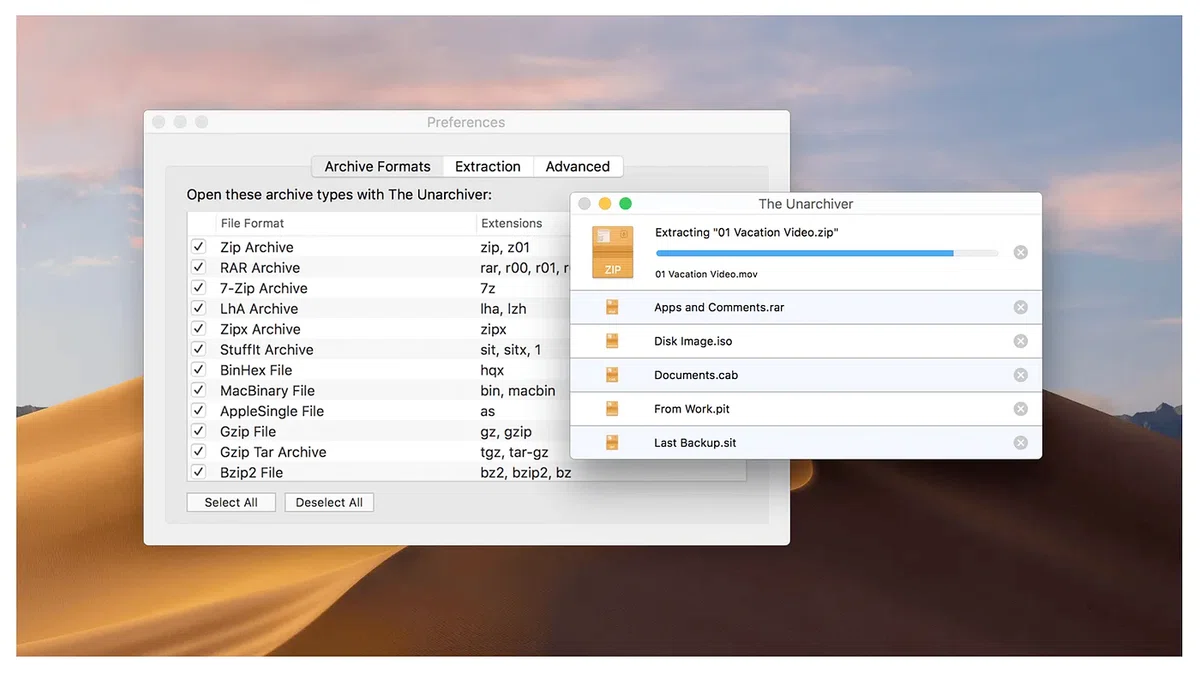Screen dimensions: 1200x673
Task: Click the 'zip, z01' extensions cell
Action: pyautogui.click(x=505, y=247)
